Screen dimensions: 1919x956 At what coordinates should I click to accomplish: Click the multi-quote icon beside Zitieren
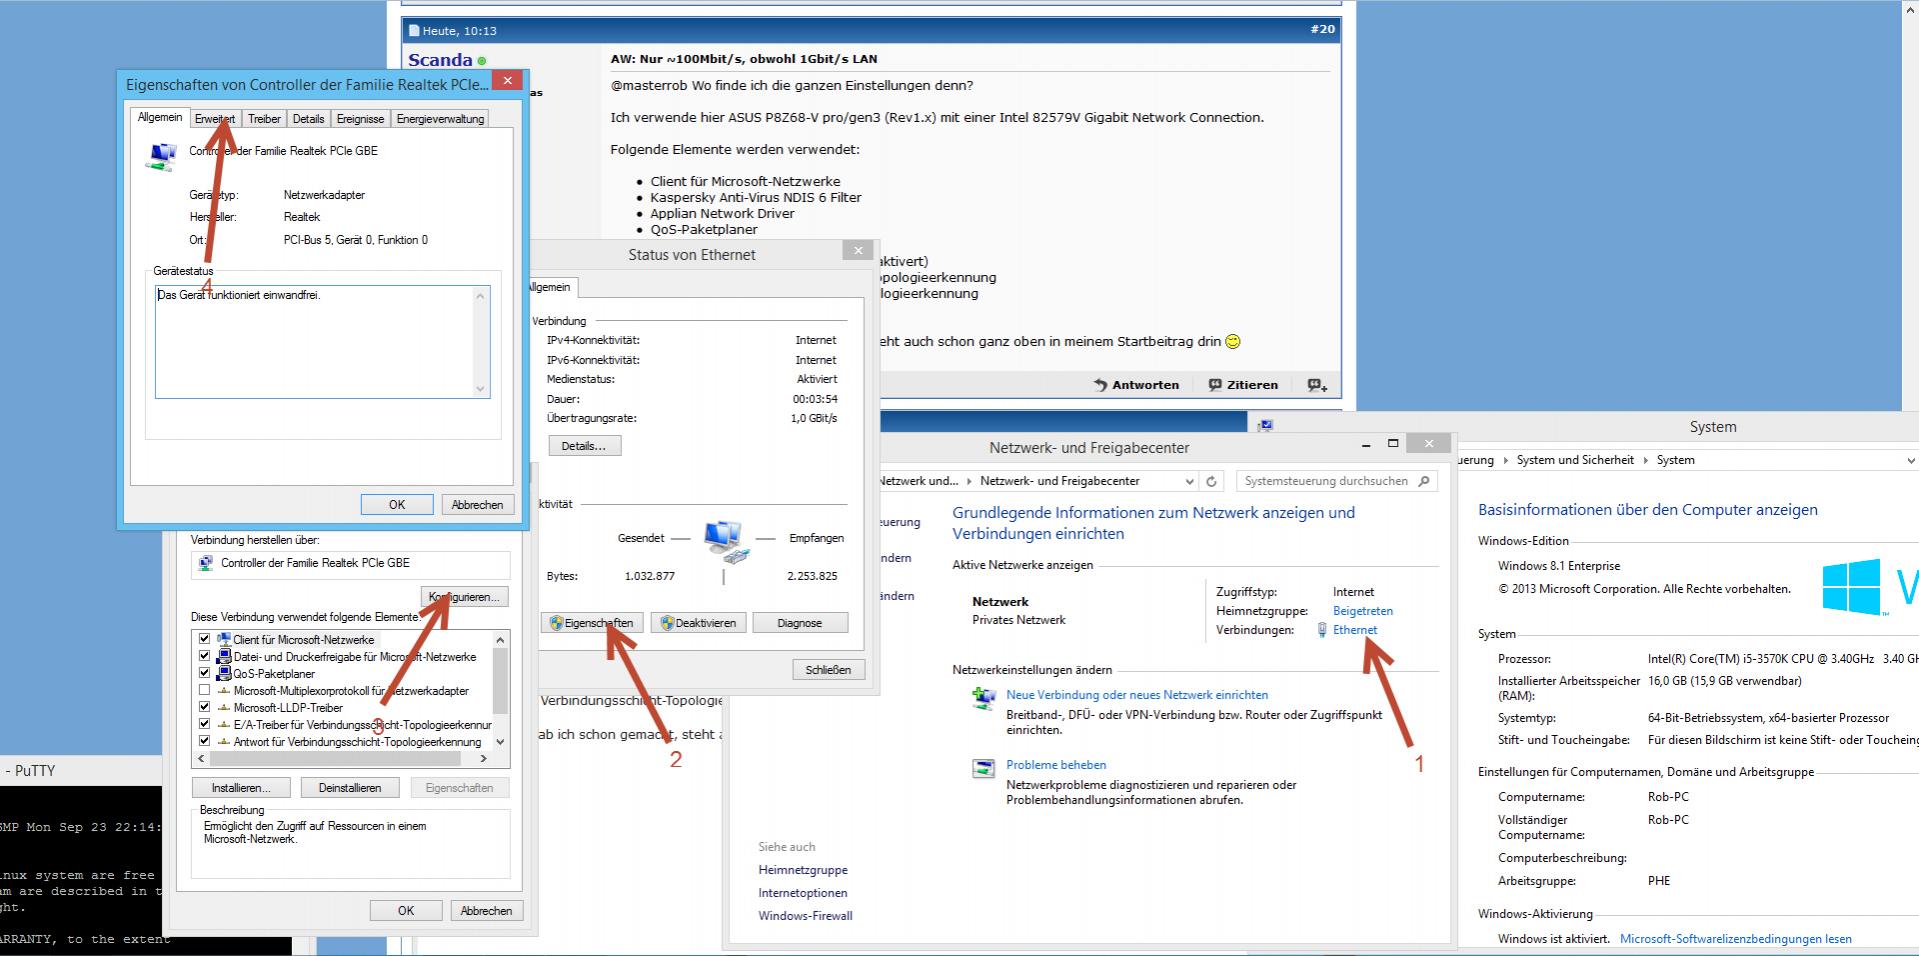[1317, 385]
